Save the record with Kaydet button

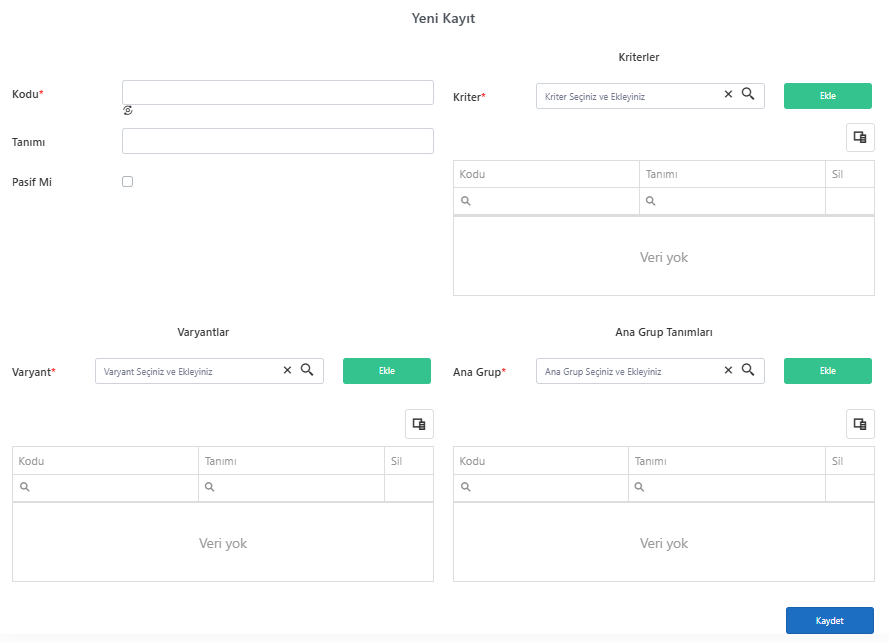(829, 620)
